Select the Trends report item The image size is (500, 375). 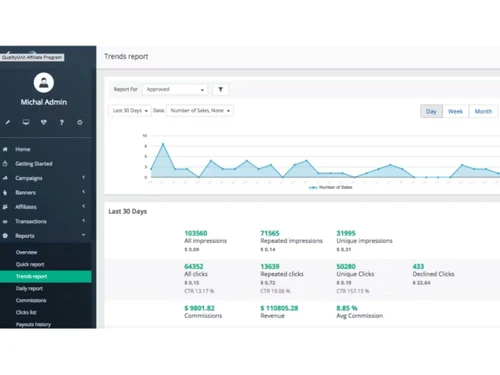(46, 276)
